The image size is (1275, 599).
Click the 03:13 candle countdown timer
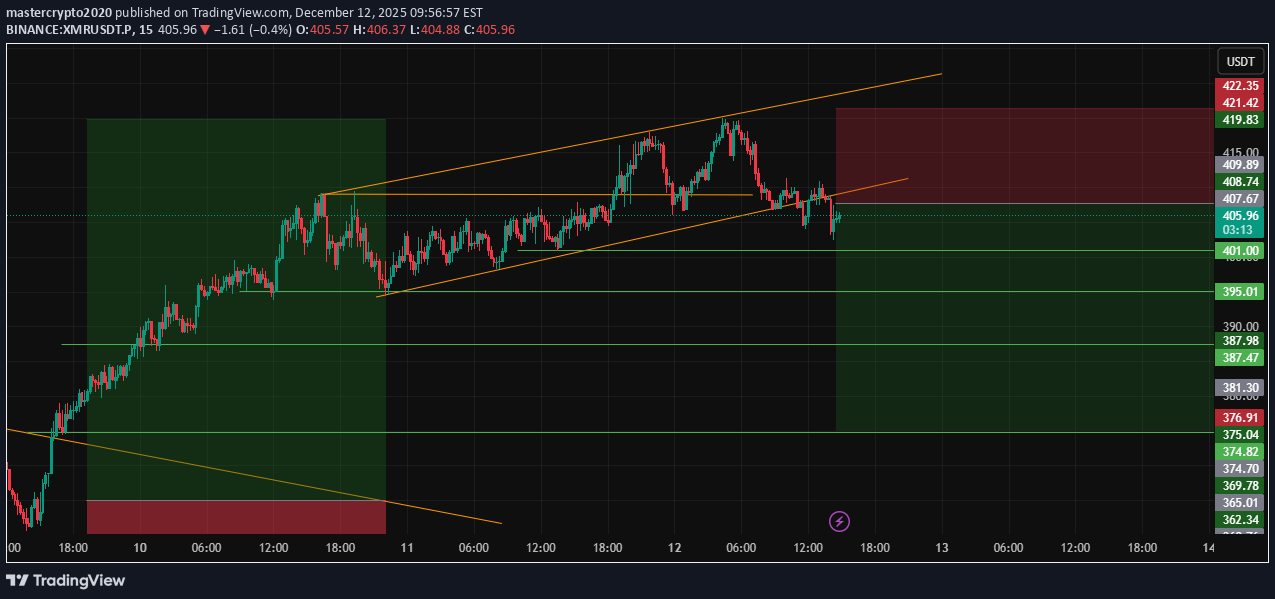coord(1239,229)
